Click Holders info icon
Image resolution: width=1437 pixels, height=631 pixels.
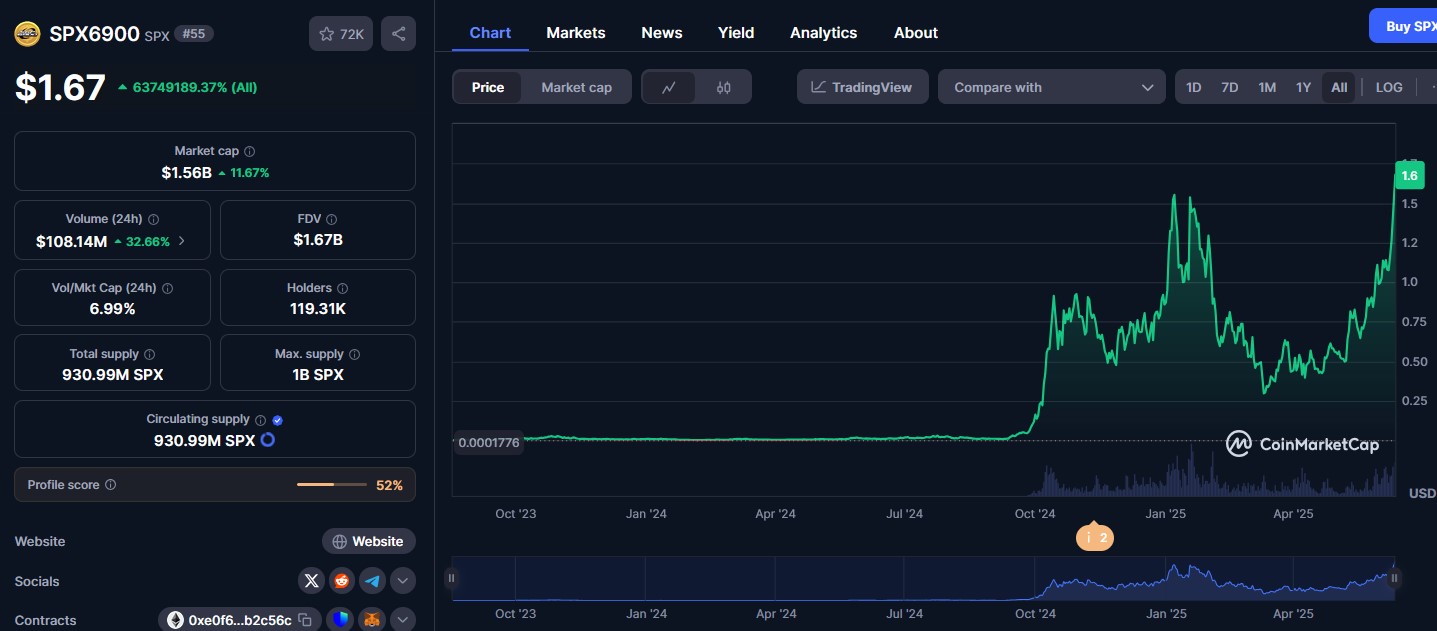[343, 288]
